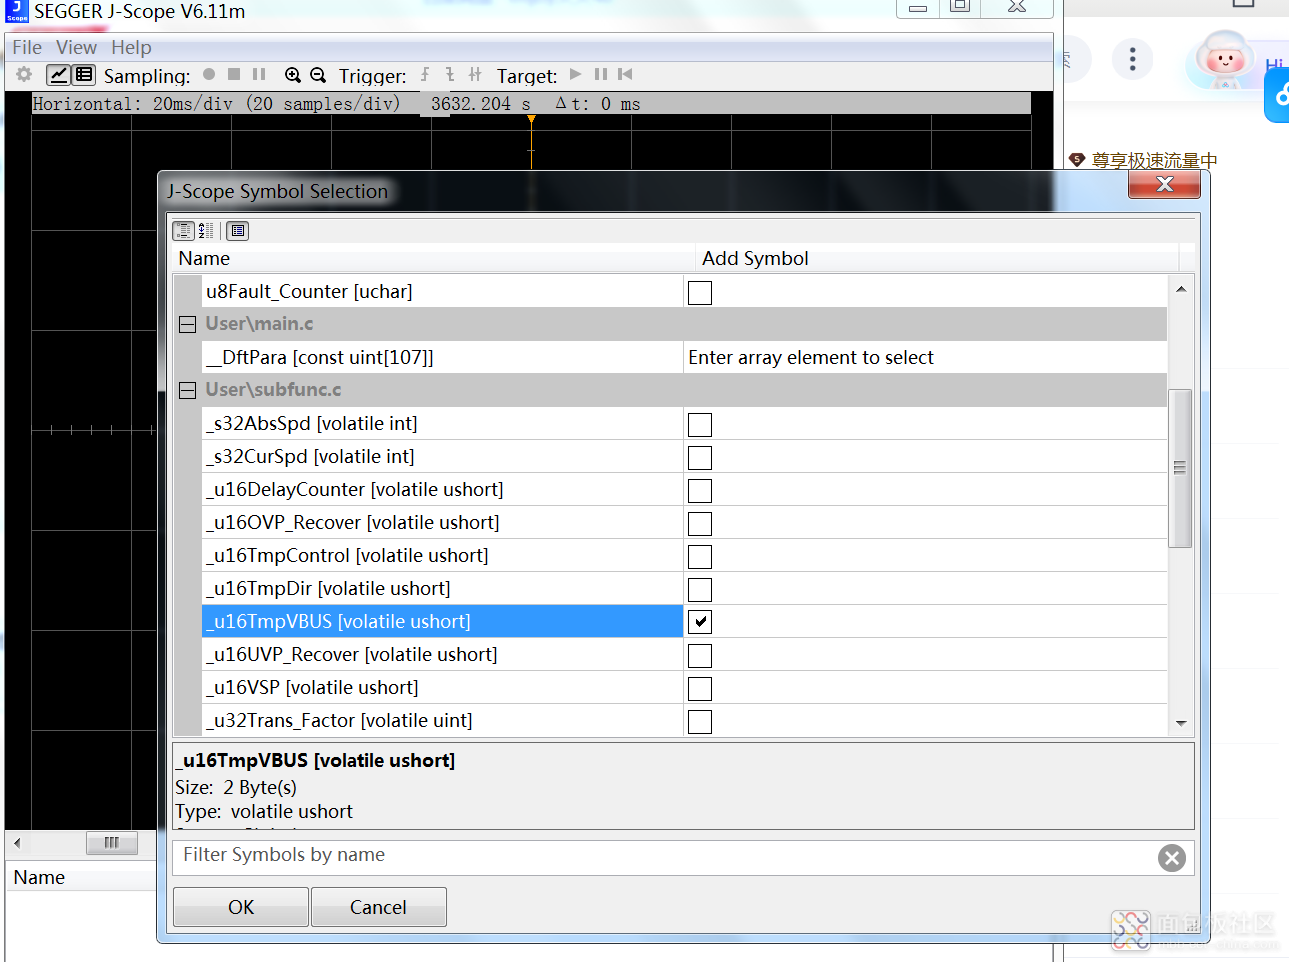Image resolution: width=1289 pixels, height=962 pixels.
Task: Uncheck the _u16TmpVBUS symbol box
Action: pos(700,622)
